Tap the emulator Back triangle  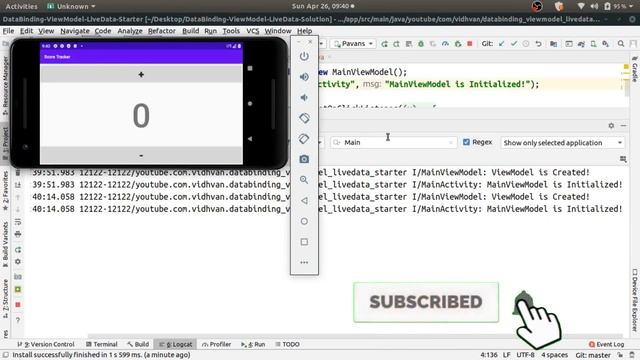[x=304, y=200]
